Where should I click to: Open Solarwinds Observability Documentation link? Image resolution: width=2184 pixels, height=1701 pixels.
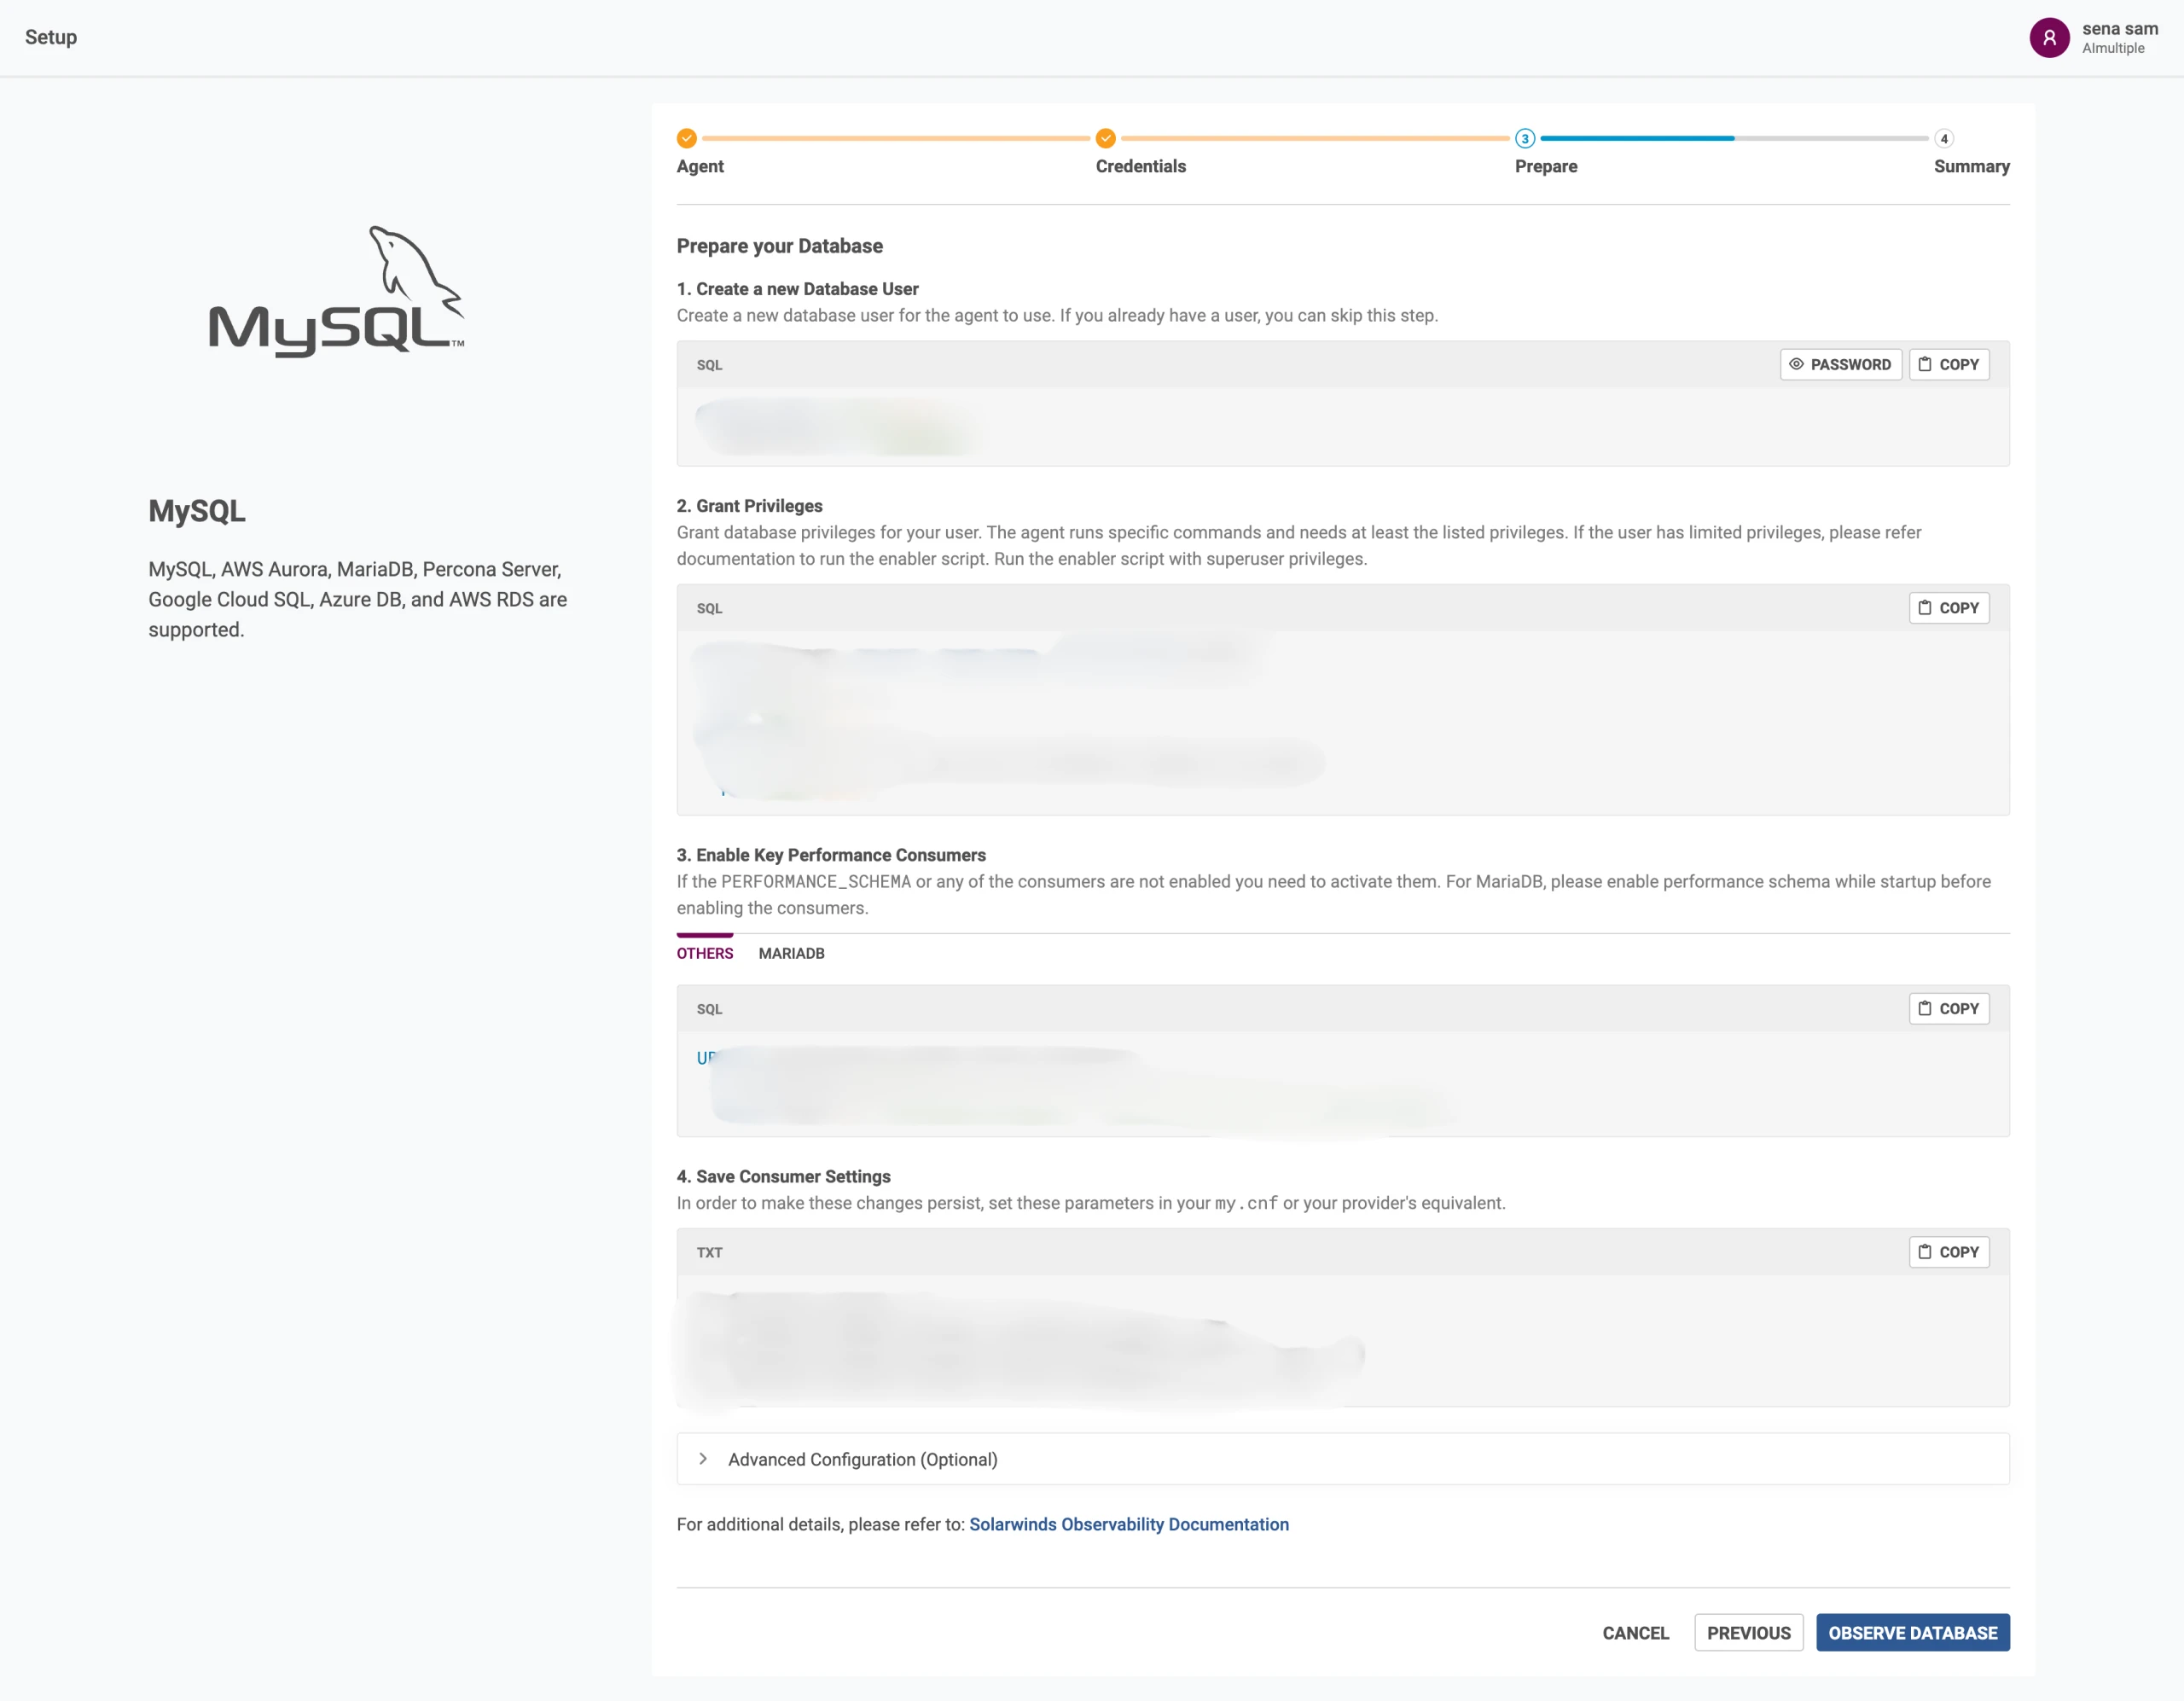click(1129, 1524)
